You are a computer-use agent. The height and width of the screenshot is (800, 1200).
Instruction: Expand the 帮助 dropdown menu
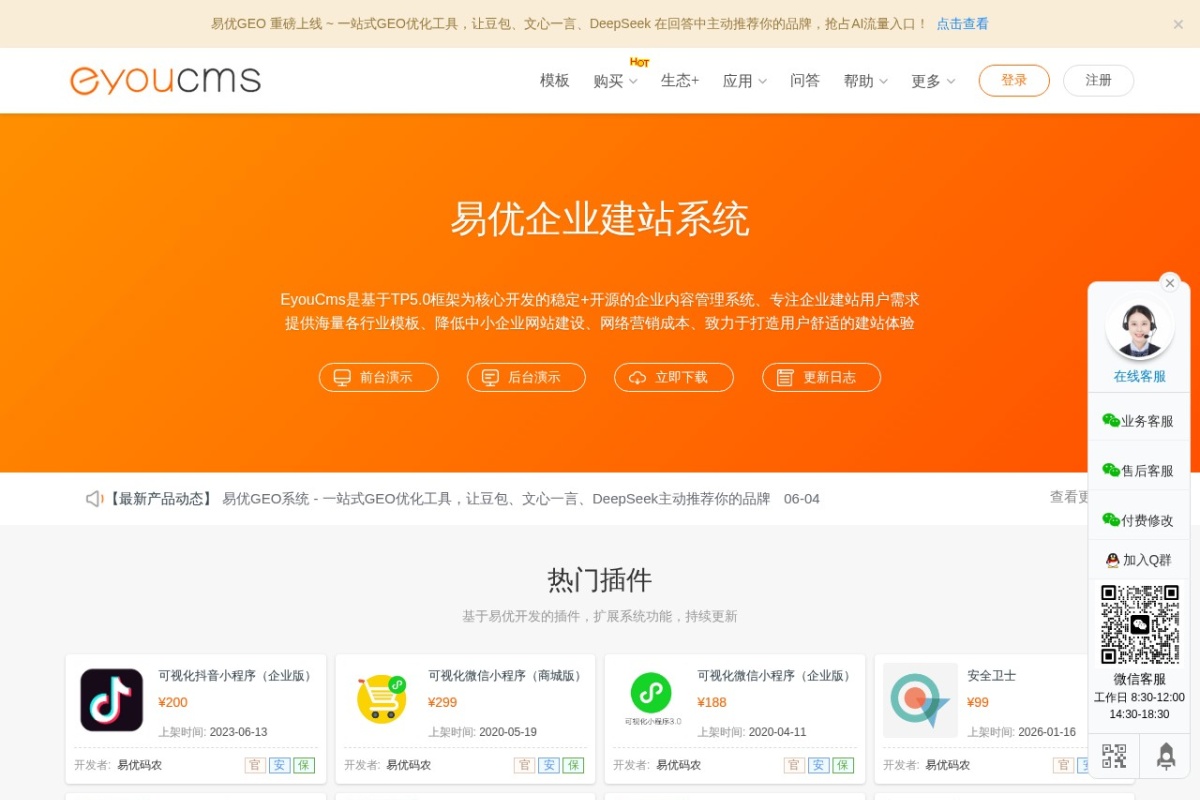click(866, 81)
